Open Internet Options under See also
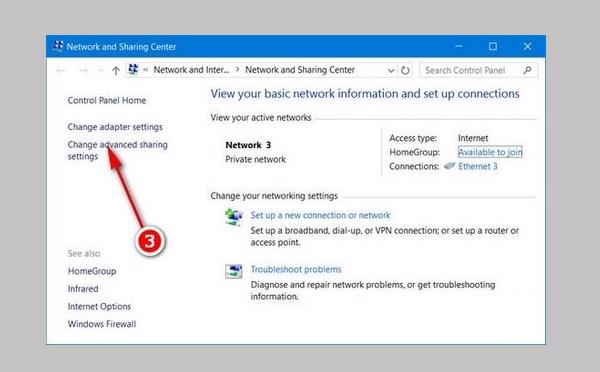600x372 pixels. point(99,306)
